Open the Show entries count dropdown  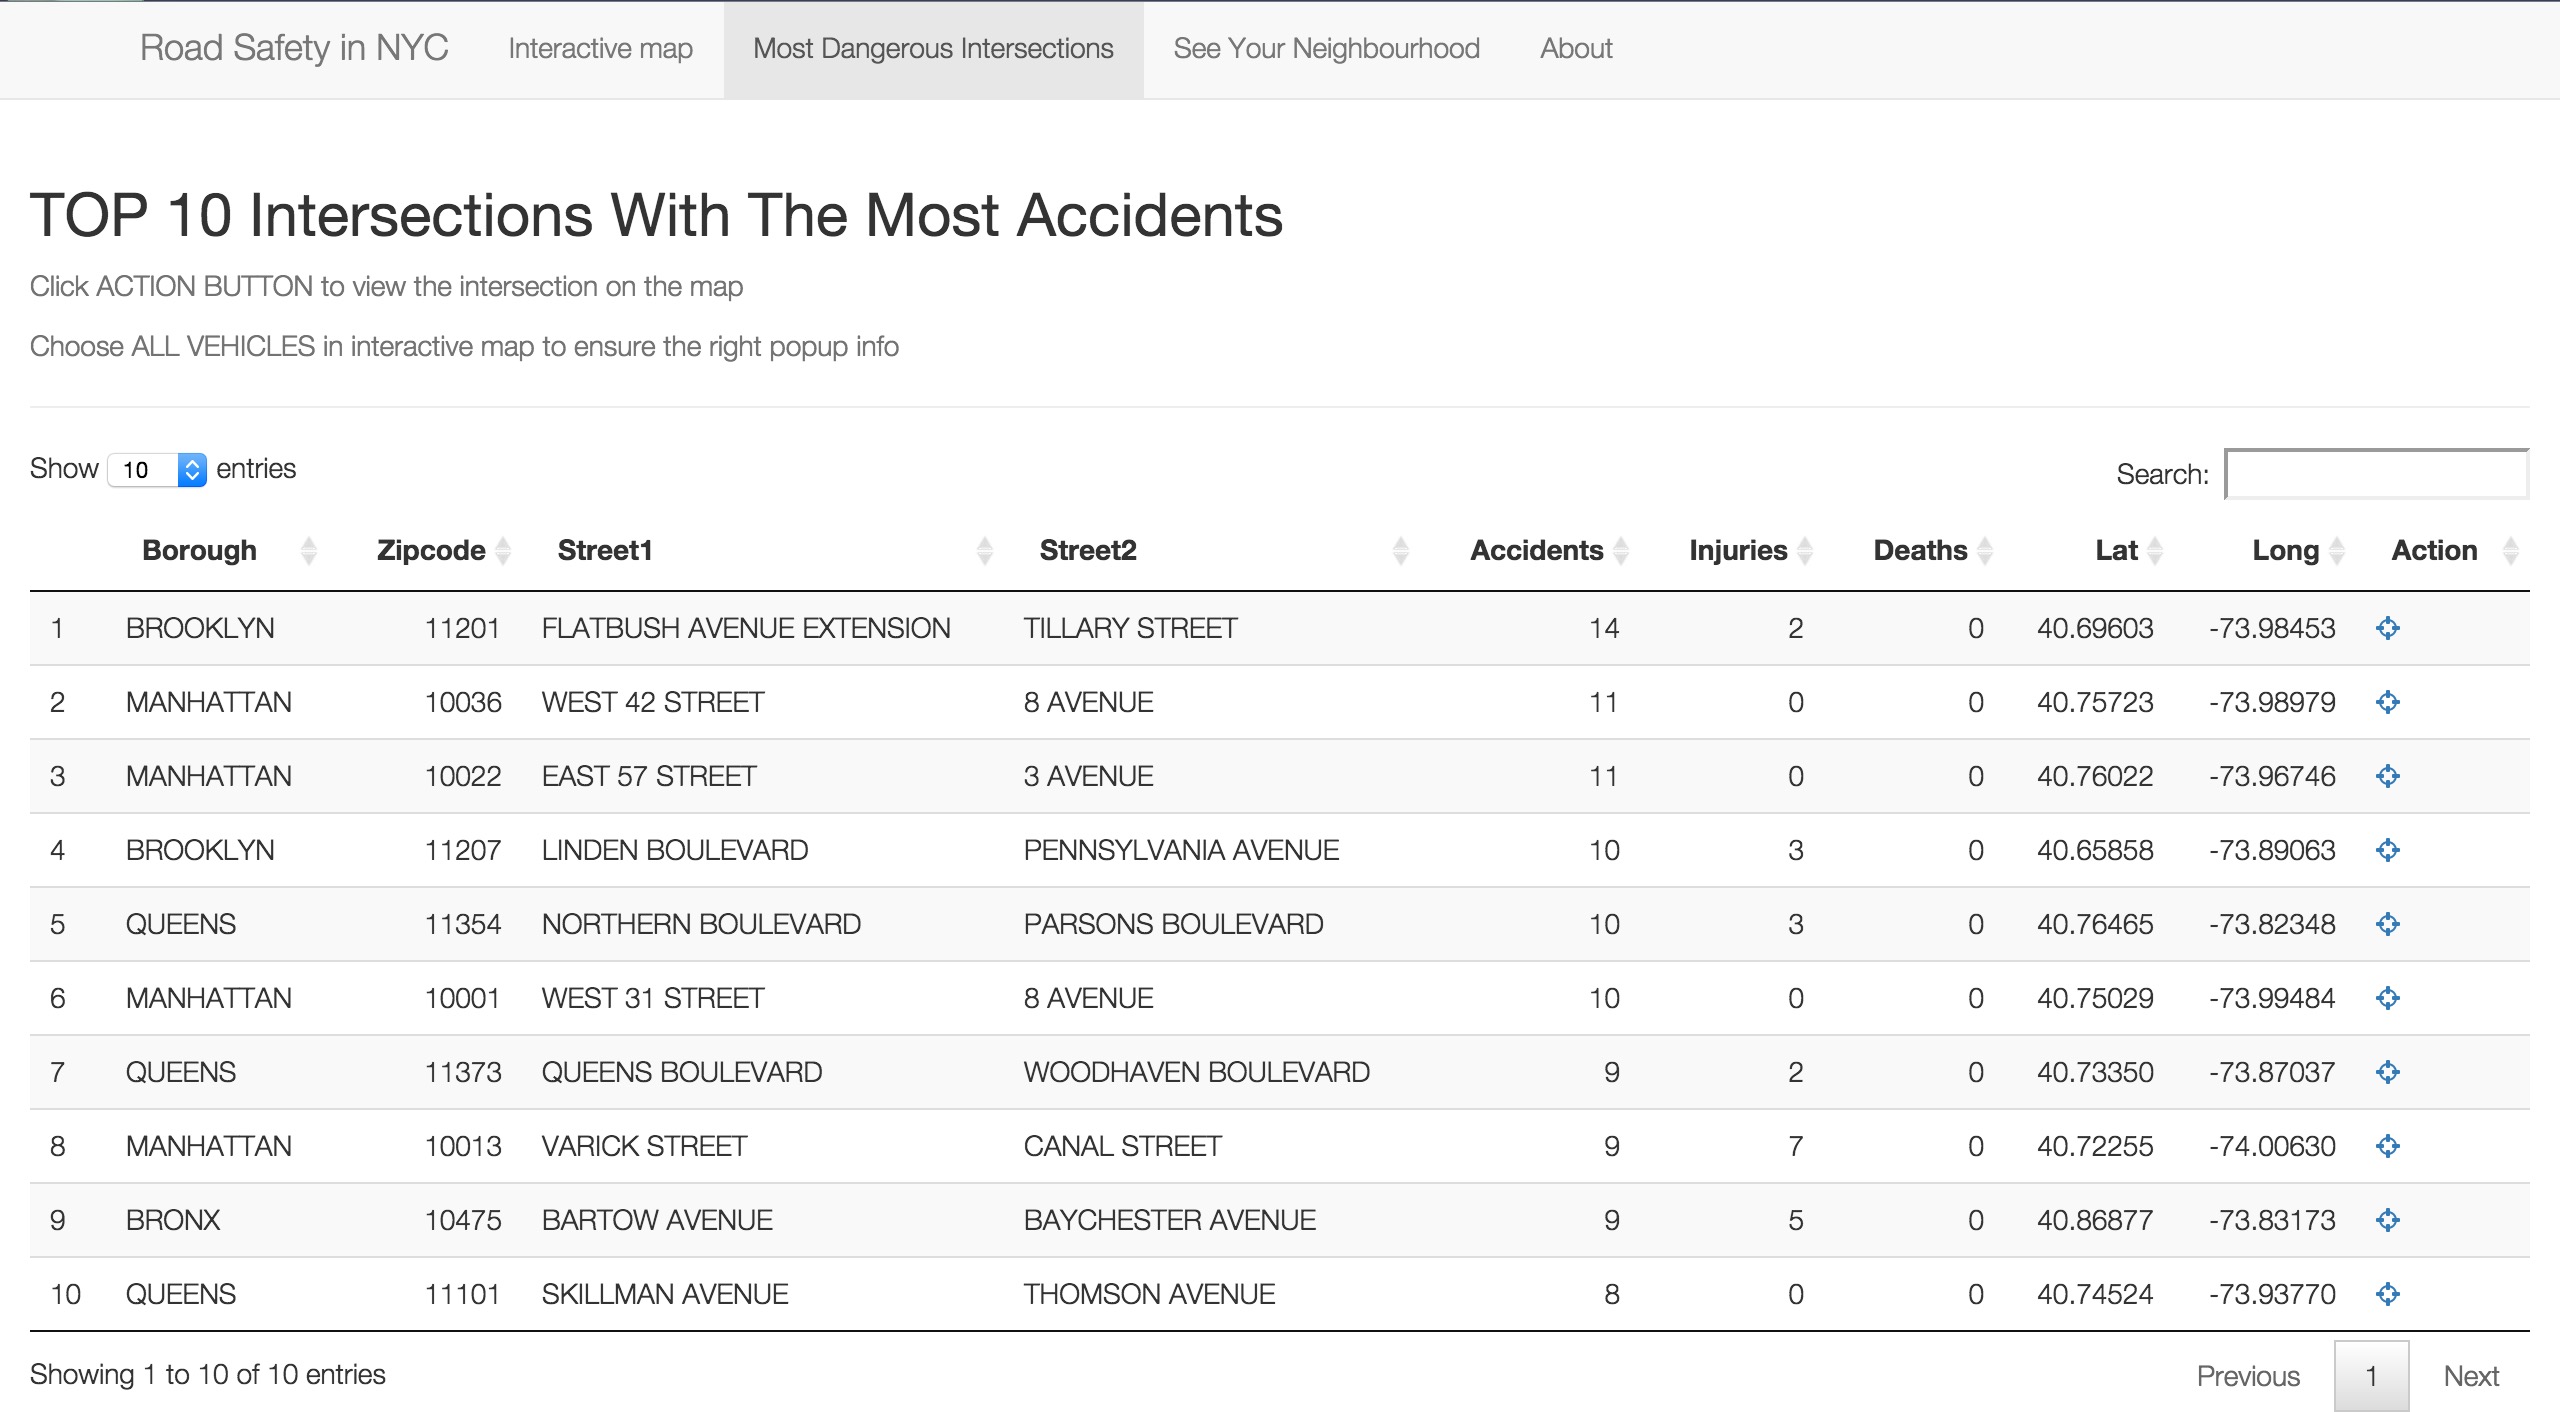click(157, 469)
